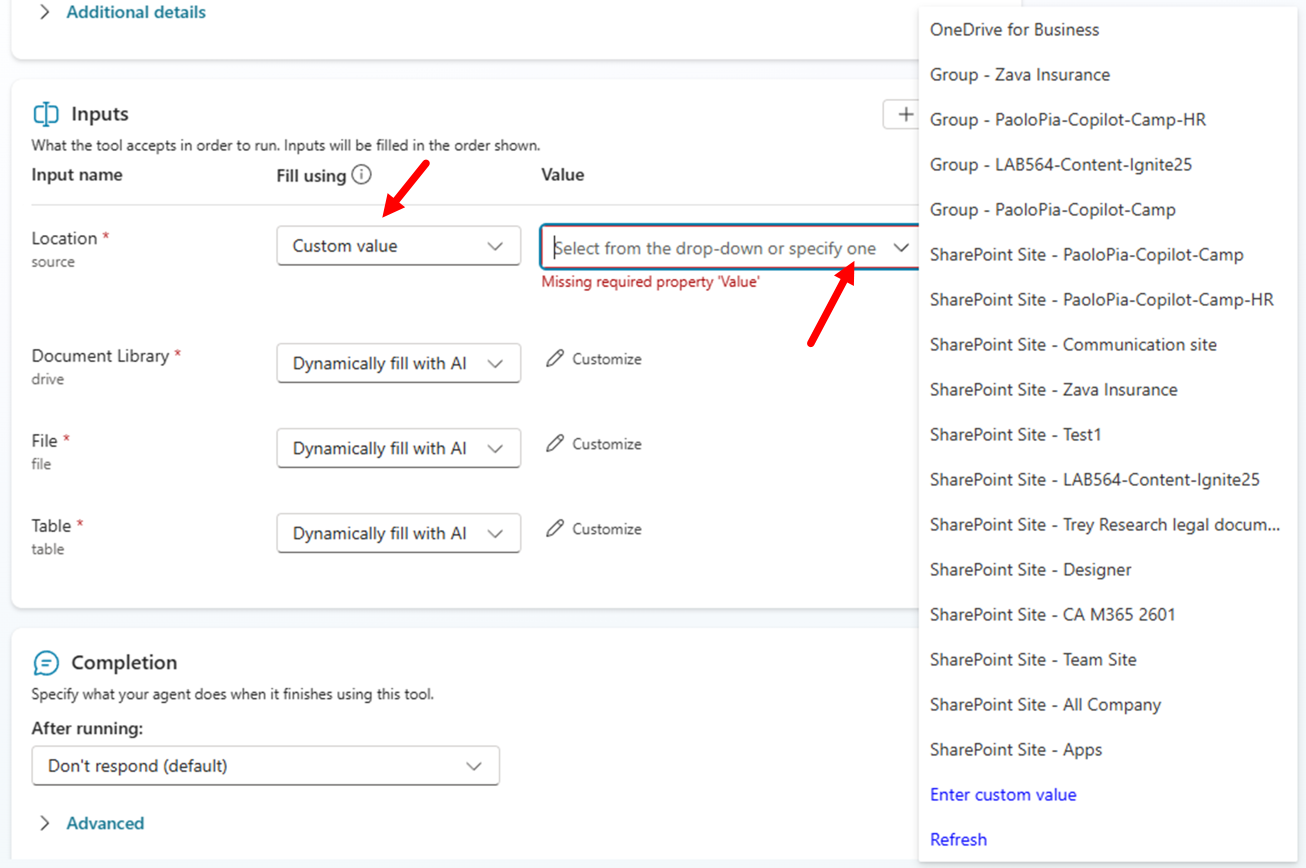Screen dimensions: 1306x868
Task: Click the Refresh link
Action: [958, 839]
